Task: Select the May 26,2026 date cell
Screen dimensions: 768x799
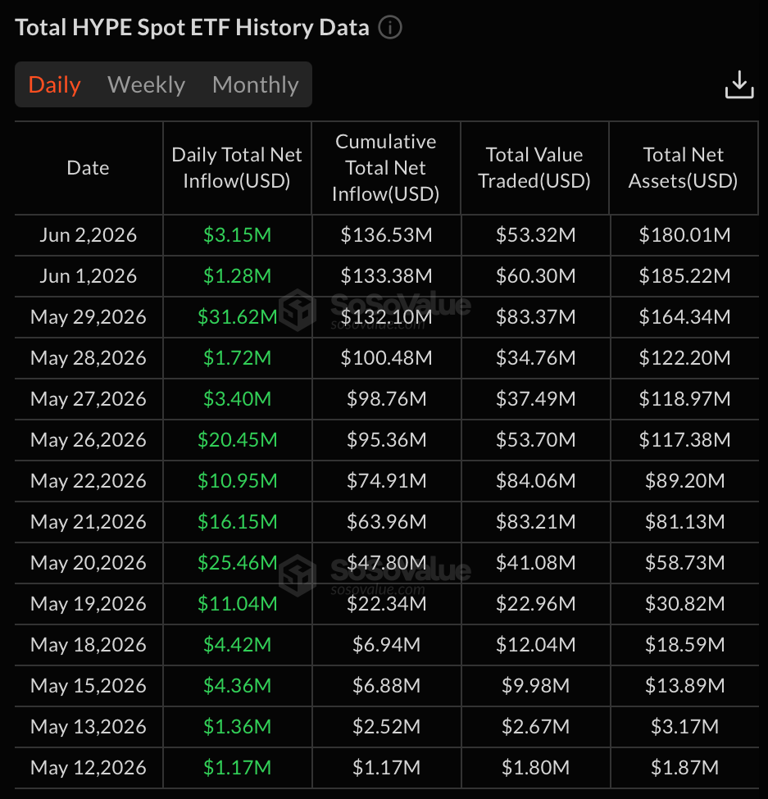Action: (x=88, y=440)
